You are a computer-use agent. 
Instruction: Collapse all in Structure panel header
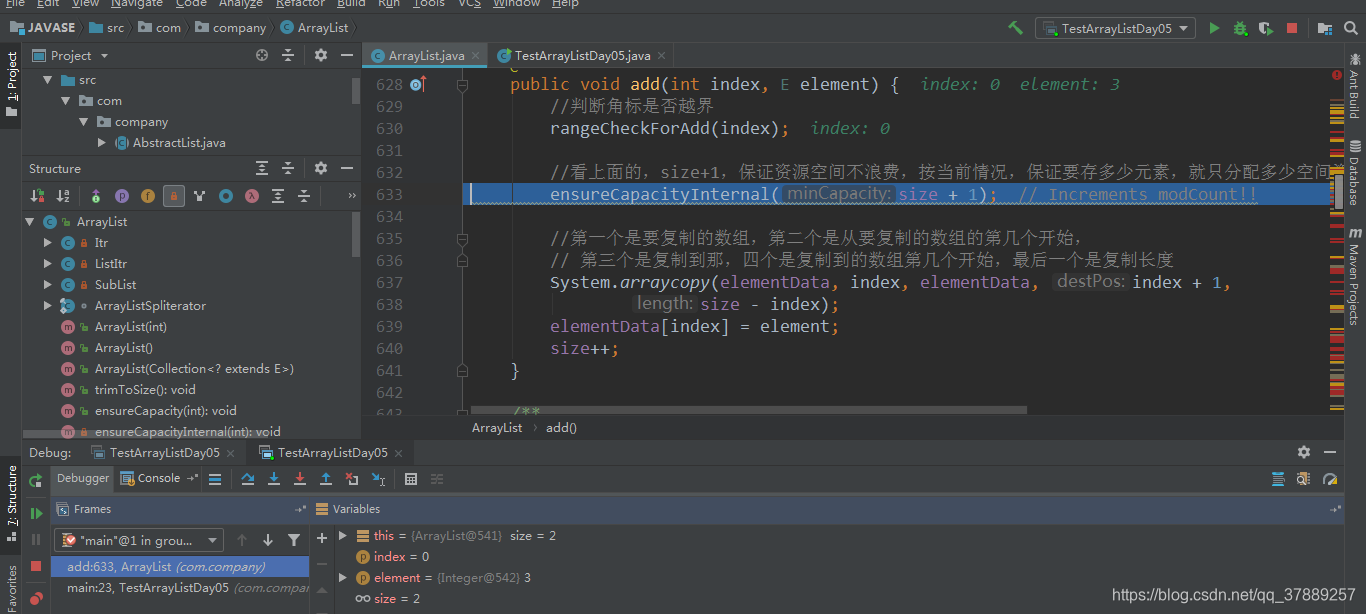288,168
